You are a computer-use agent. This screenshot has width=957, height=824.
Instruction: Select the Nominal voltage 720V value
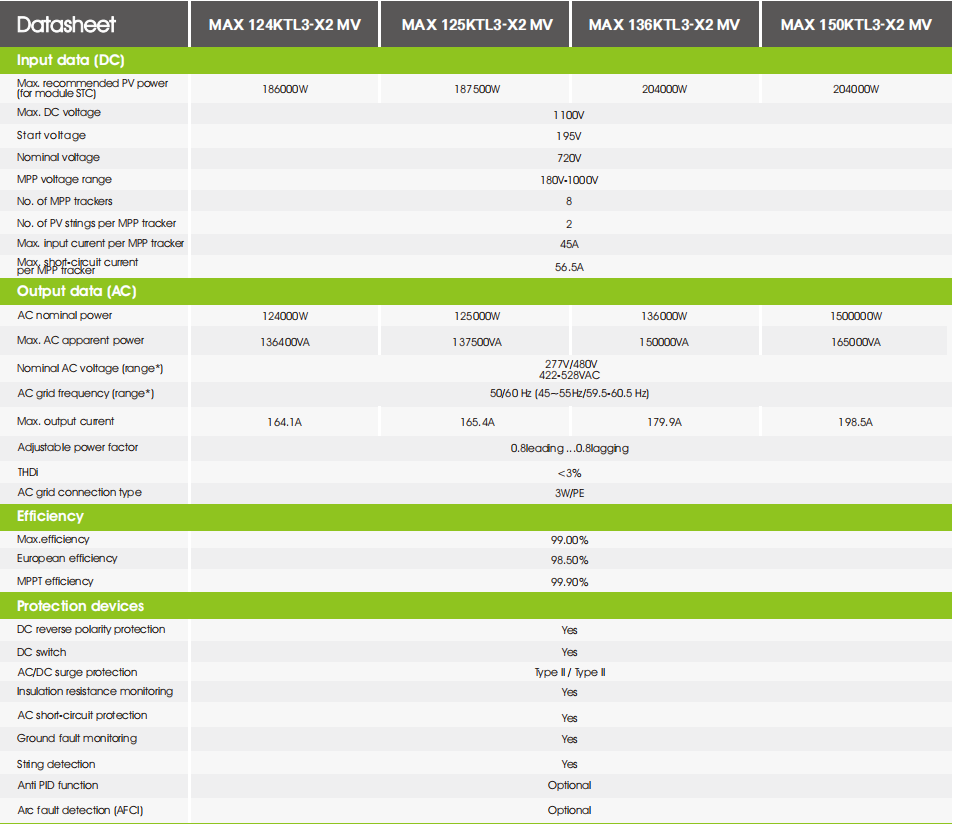569,158
